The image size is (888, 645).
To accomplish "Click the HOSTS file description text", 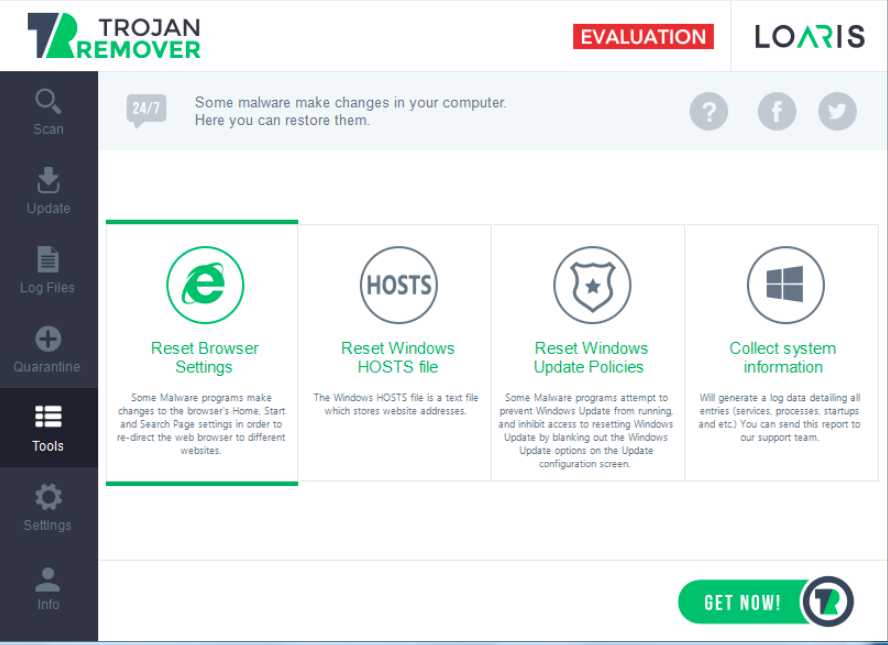I will tap(396, 404).
